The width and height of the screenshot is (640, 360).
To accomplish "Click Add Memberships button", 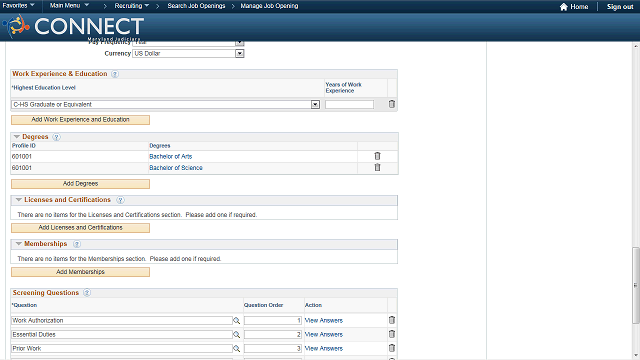I will pyautogui.click(x=80, y=272).
